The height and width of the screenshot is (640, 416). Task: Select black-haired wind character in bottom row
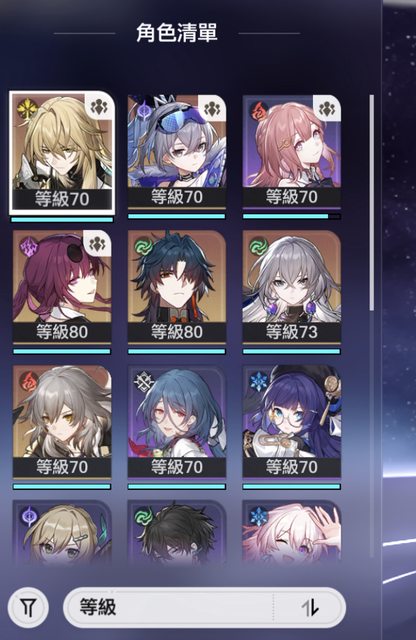pos(177,531)
